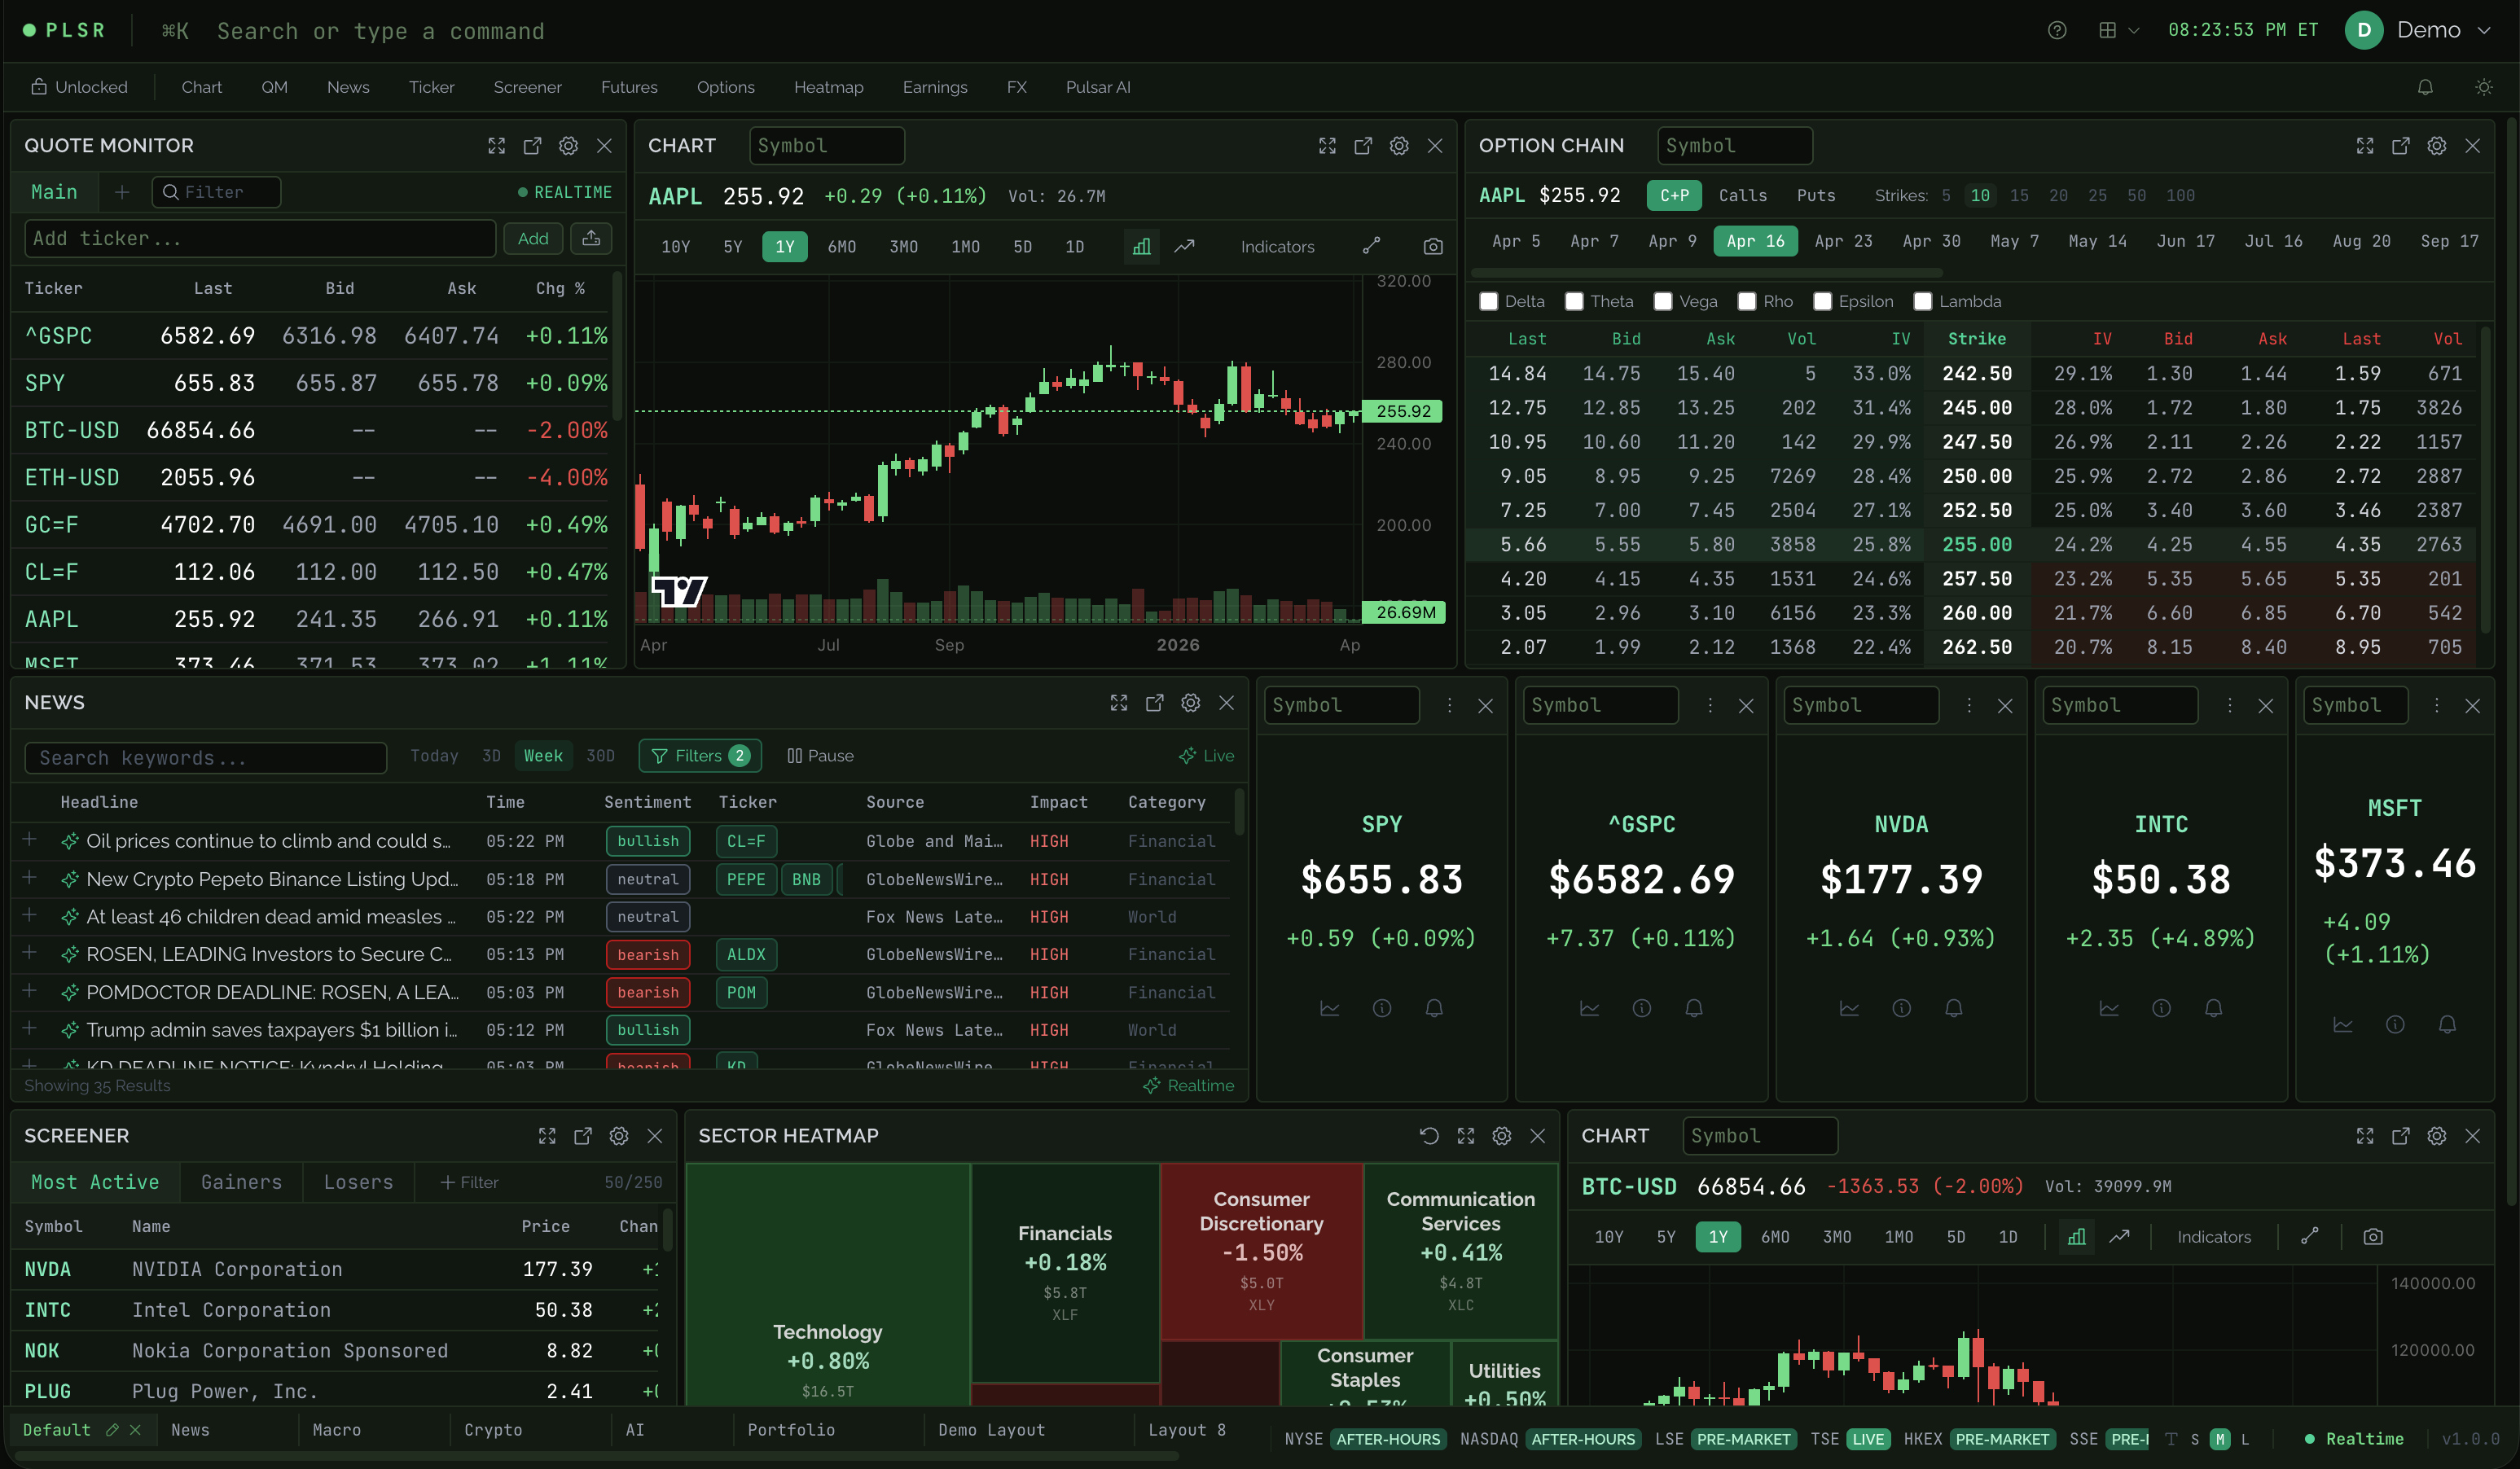
Task: Take a snapshot with the chart camera icon
Action: click(1433, 246)
